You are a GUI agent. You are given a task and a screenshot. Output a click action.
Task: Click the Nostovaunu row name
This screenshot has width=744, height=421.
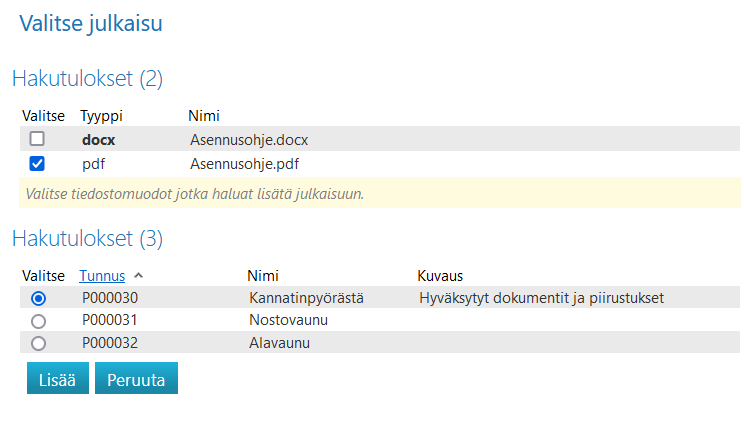[289, 320]
